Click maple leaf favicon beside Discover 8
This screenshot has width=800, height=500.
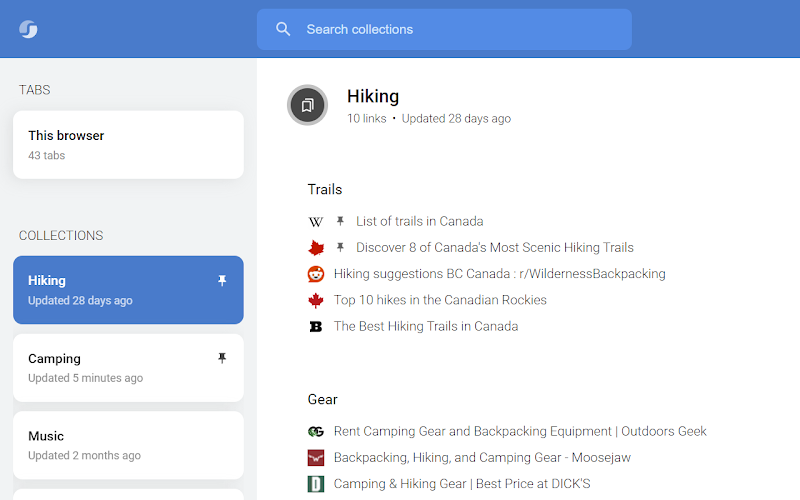[x=316, y=248]
